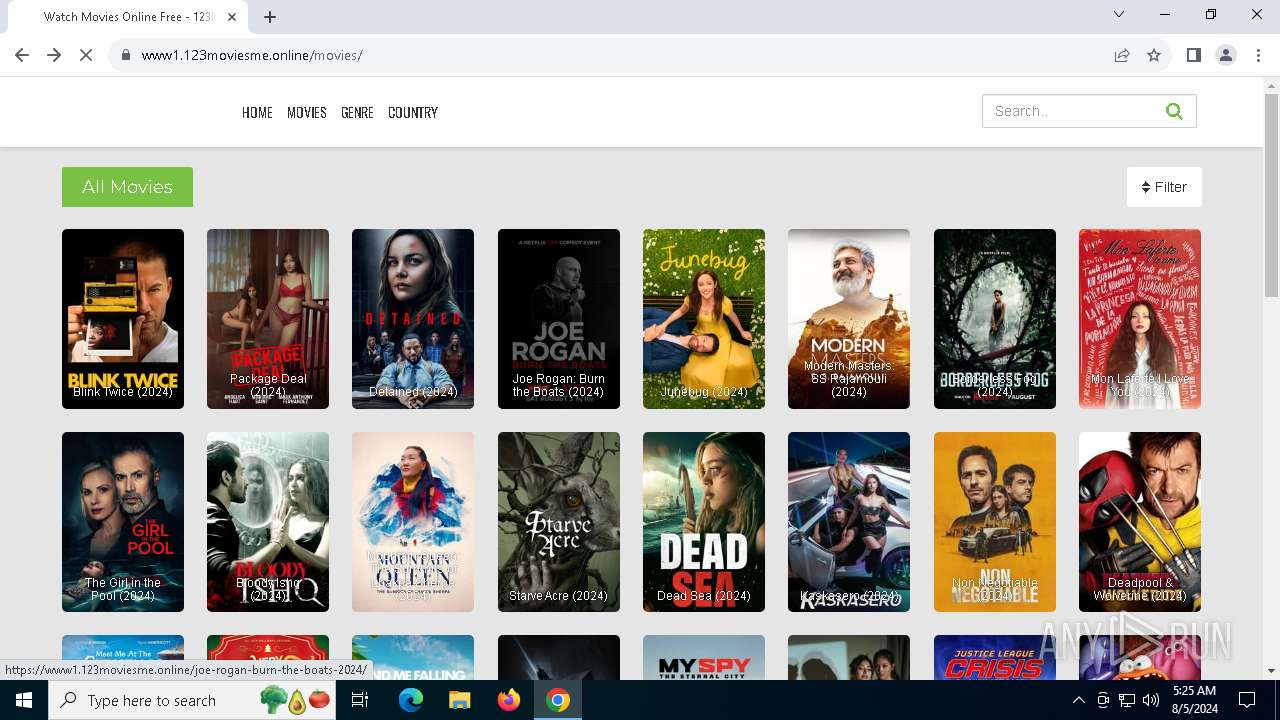Show hidden system tray icons
1280x720 pixels.
coord(1078,700)
